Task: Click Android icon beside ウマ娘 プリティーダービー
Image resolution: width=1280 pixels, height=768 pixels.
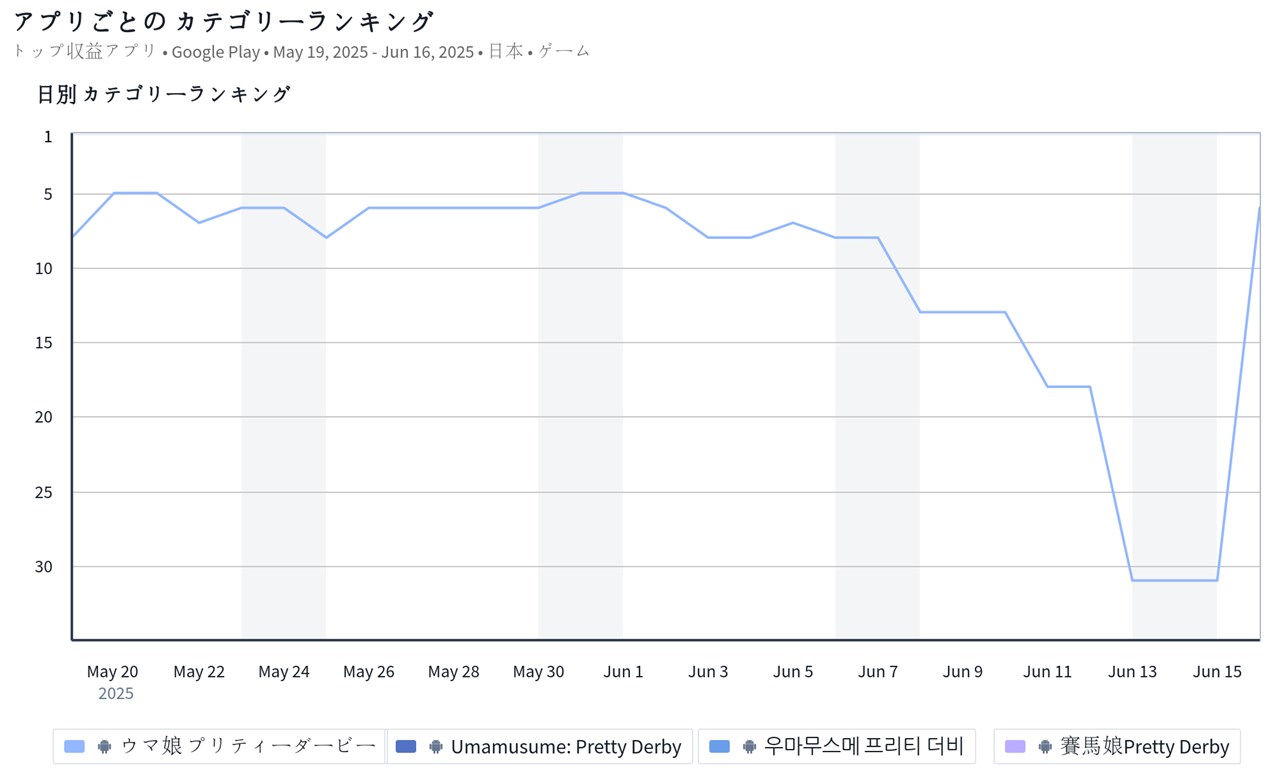Action: (x=104, y=746)
